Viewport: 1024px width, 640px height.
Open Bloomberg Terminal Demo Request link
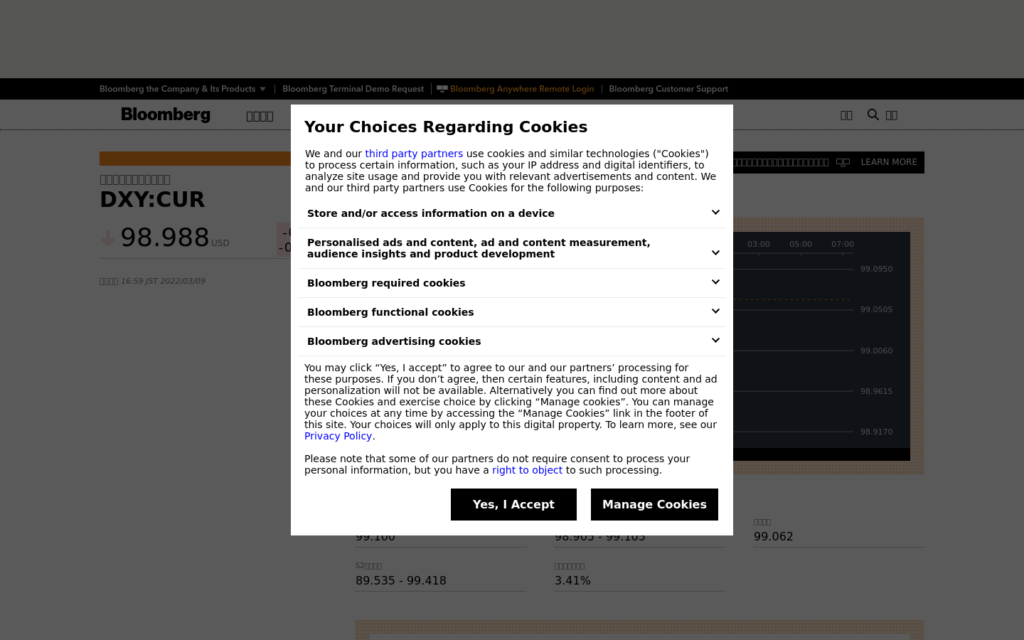tap(353, 89)
